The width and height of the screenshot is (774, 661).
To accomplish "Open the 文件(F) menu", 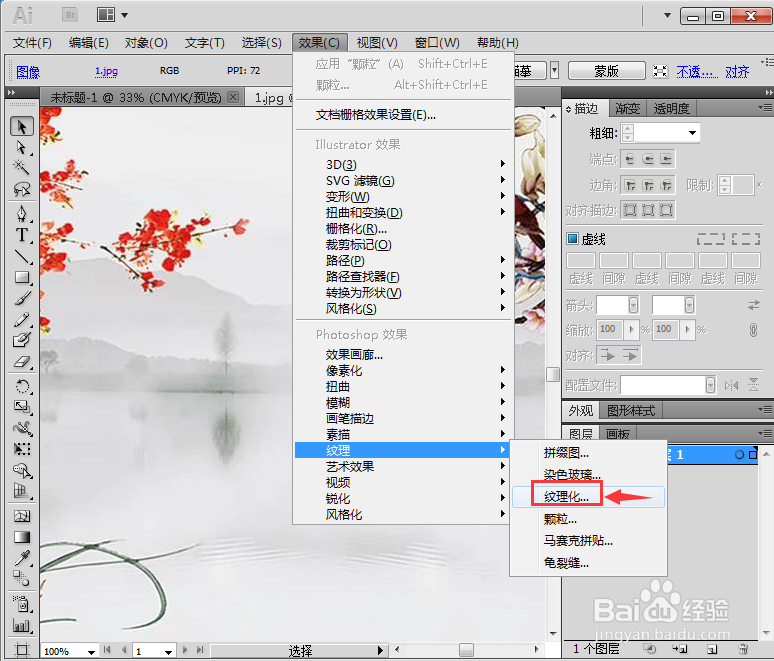I will pyautogui.click(x=32, y=43).
